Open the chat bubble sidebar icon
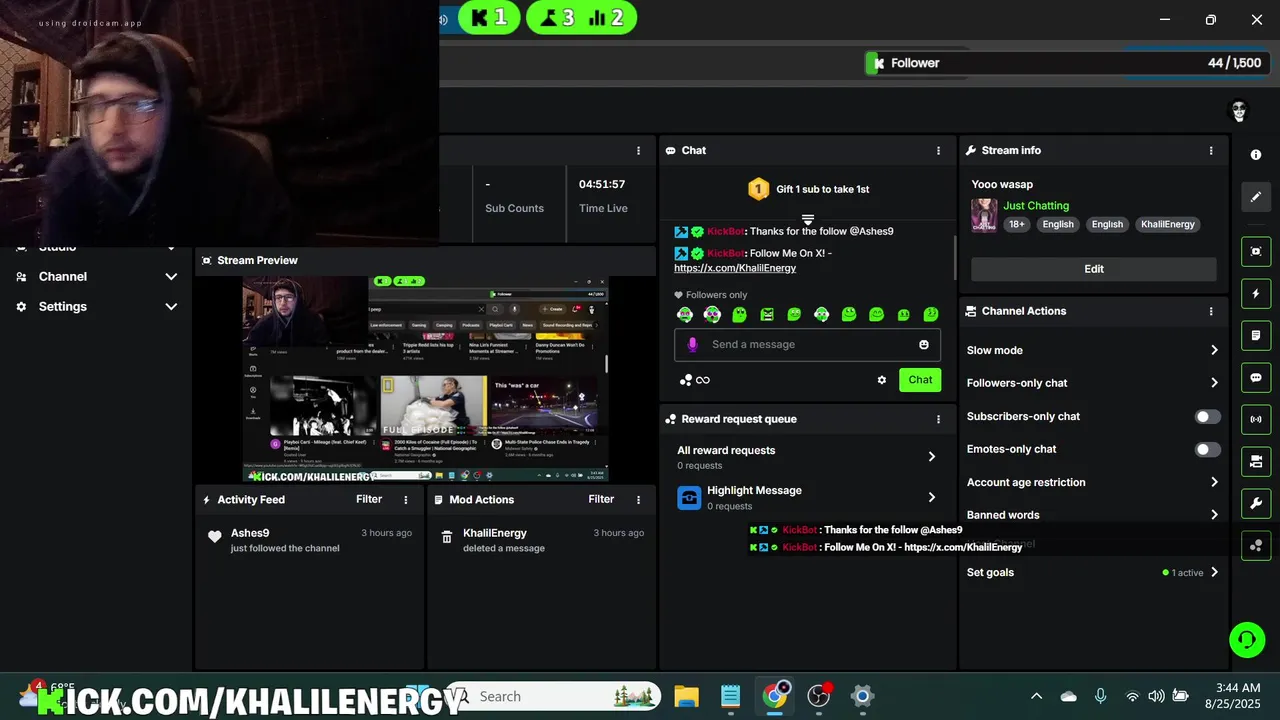1280x720 pixels. click(x=1256, y=378)
